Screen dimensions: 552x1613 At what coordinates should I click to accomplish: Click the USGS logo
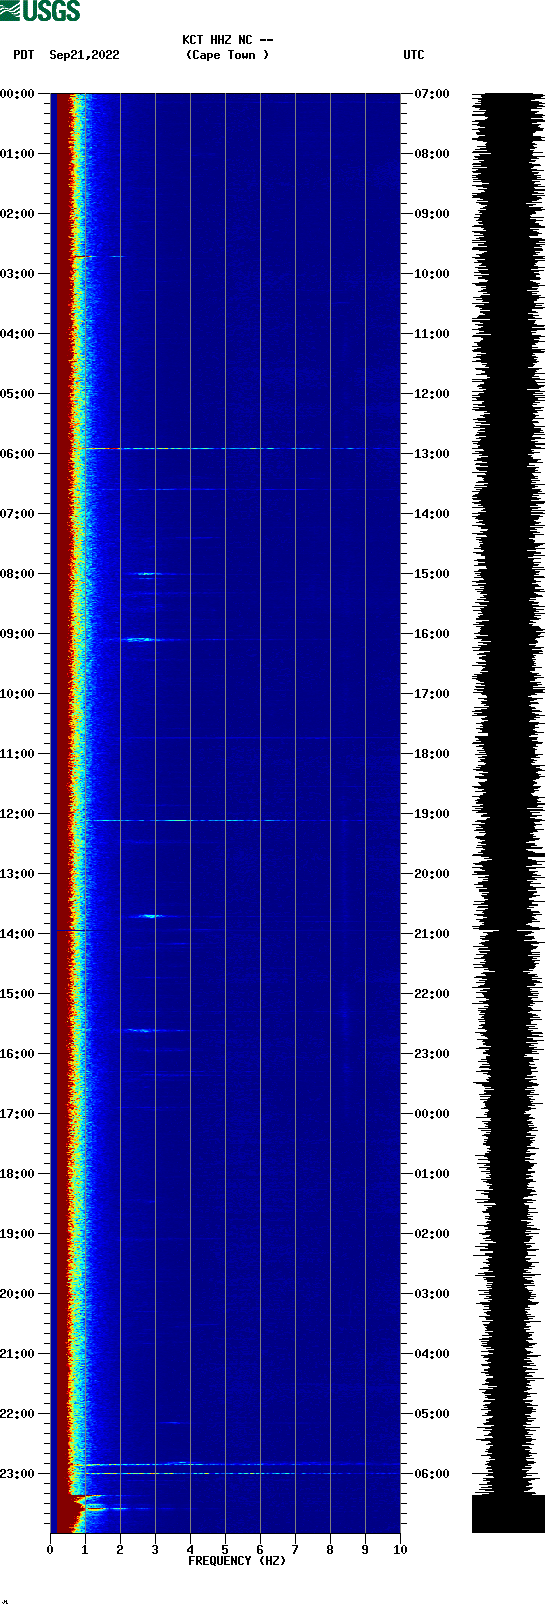click(x=41, y=11)
